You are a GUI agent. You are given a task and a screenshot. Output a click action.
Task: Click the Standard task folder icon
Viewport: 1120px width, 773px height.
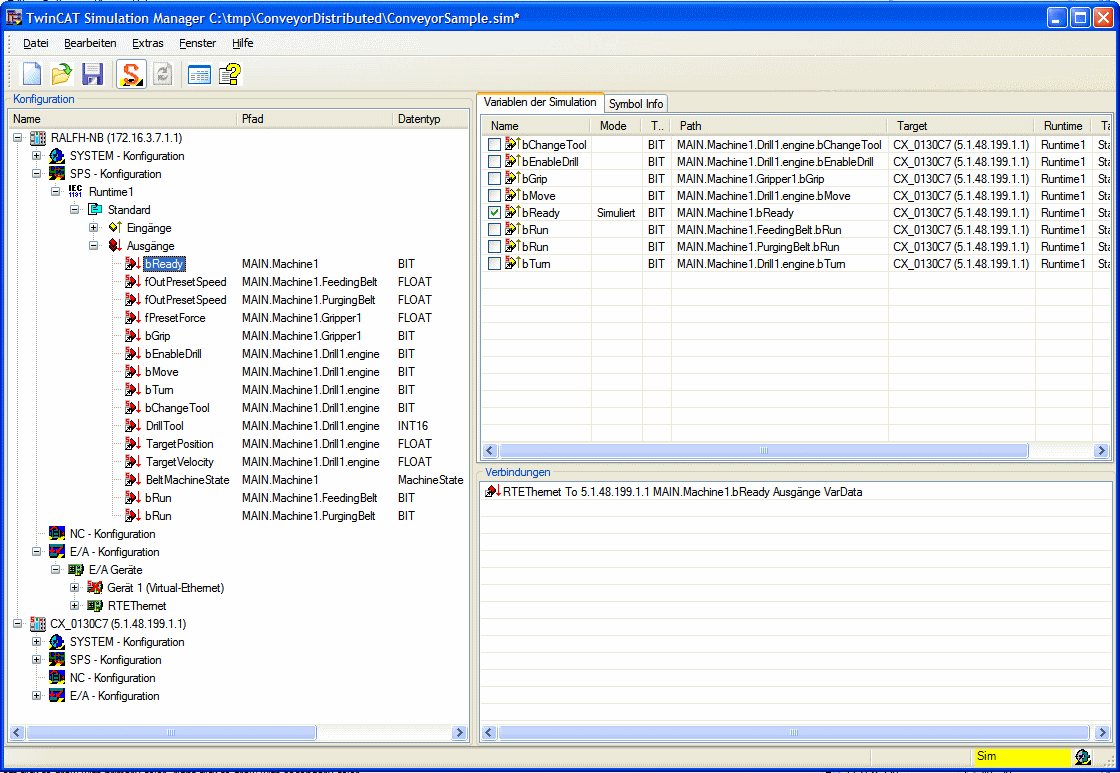[x=95, y=210]
